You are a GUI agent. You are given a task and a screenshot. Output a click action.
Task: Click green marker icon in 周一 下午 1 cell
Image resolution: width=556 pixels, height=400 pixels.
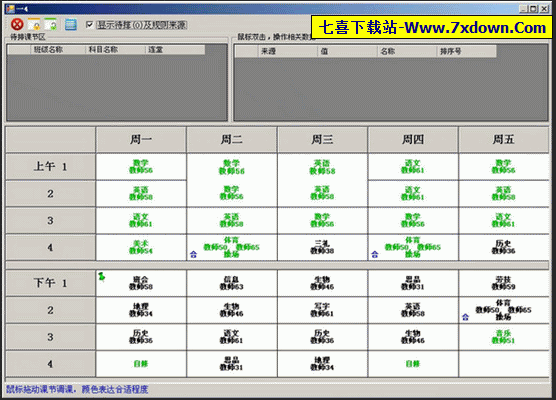[102, 276]
